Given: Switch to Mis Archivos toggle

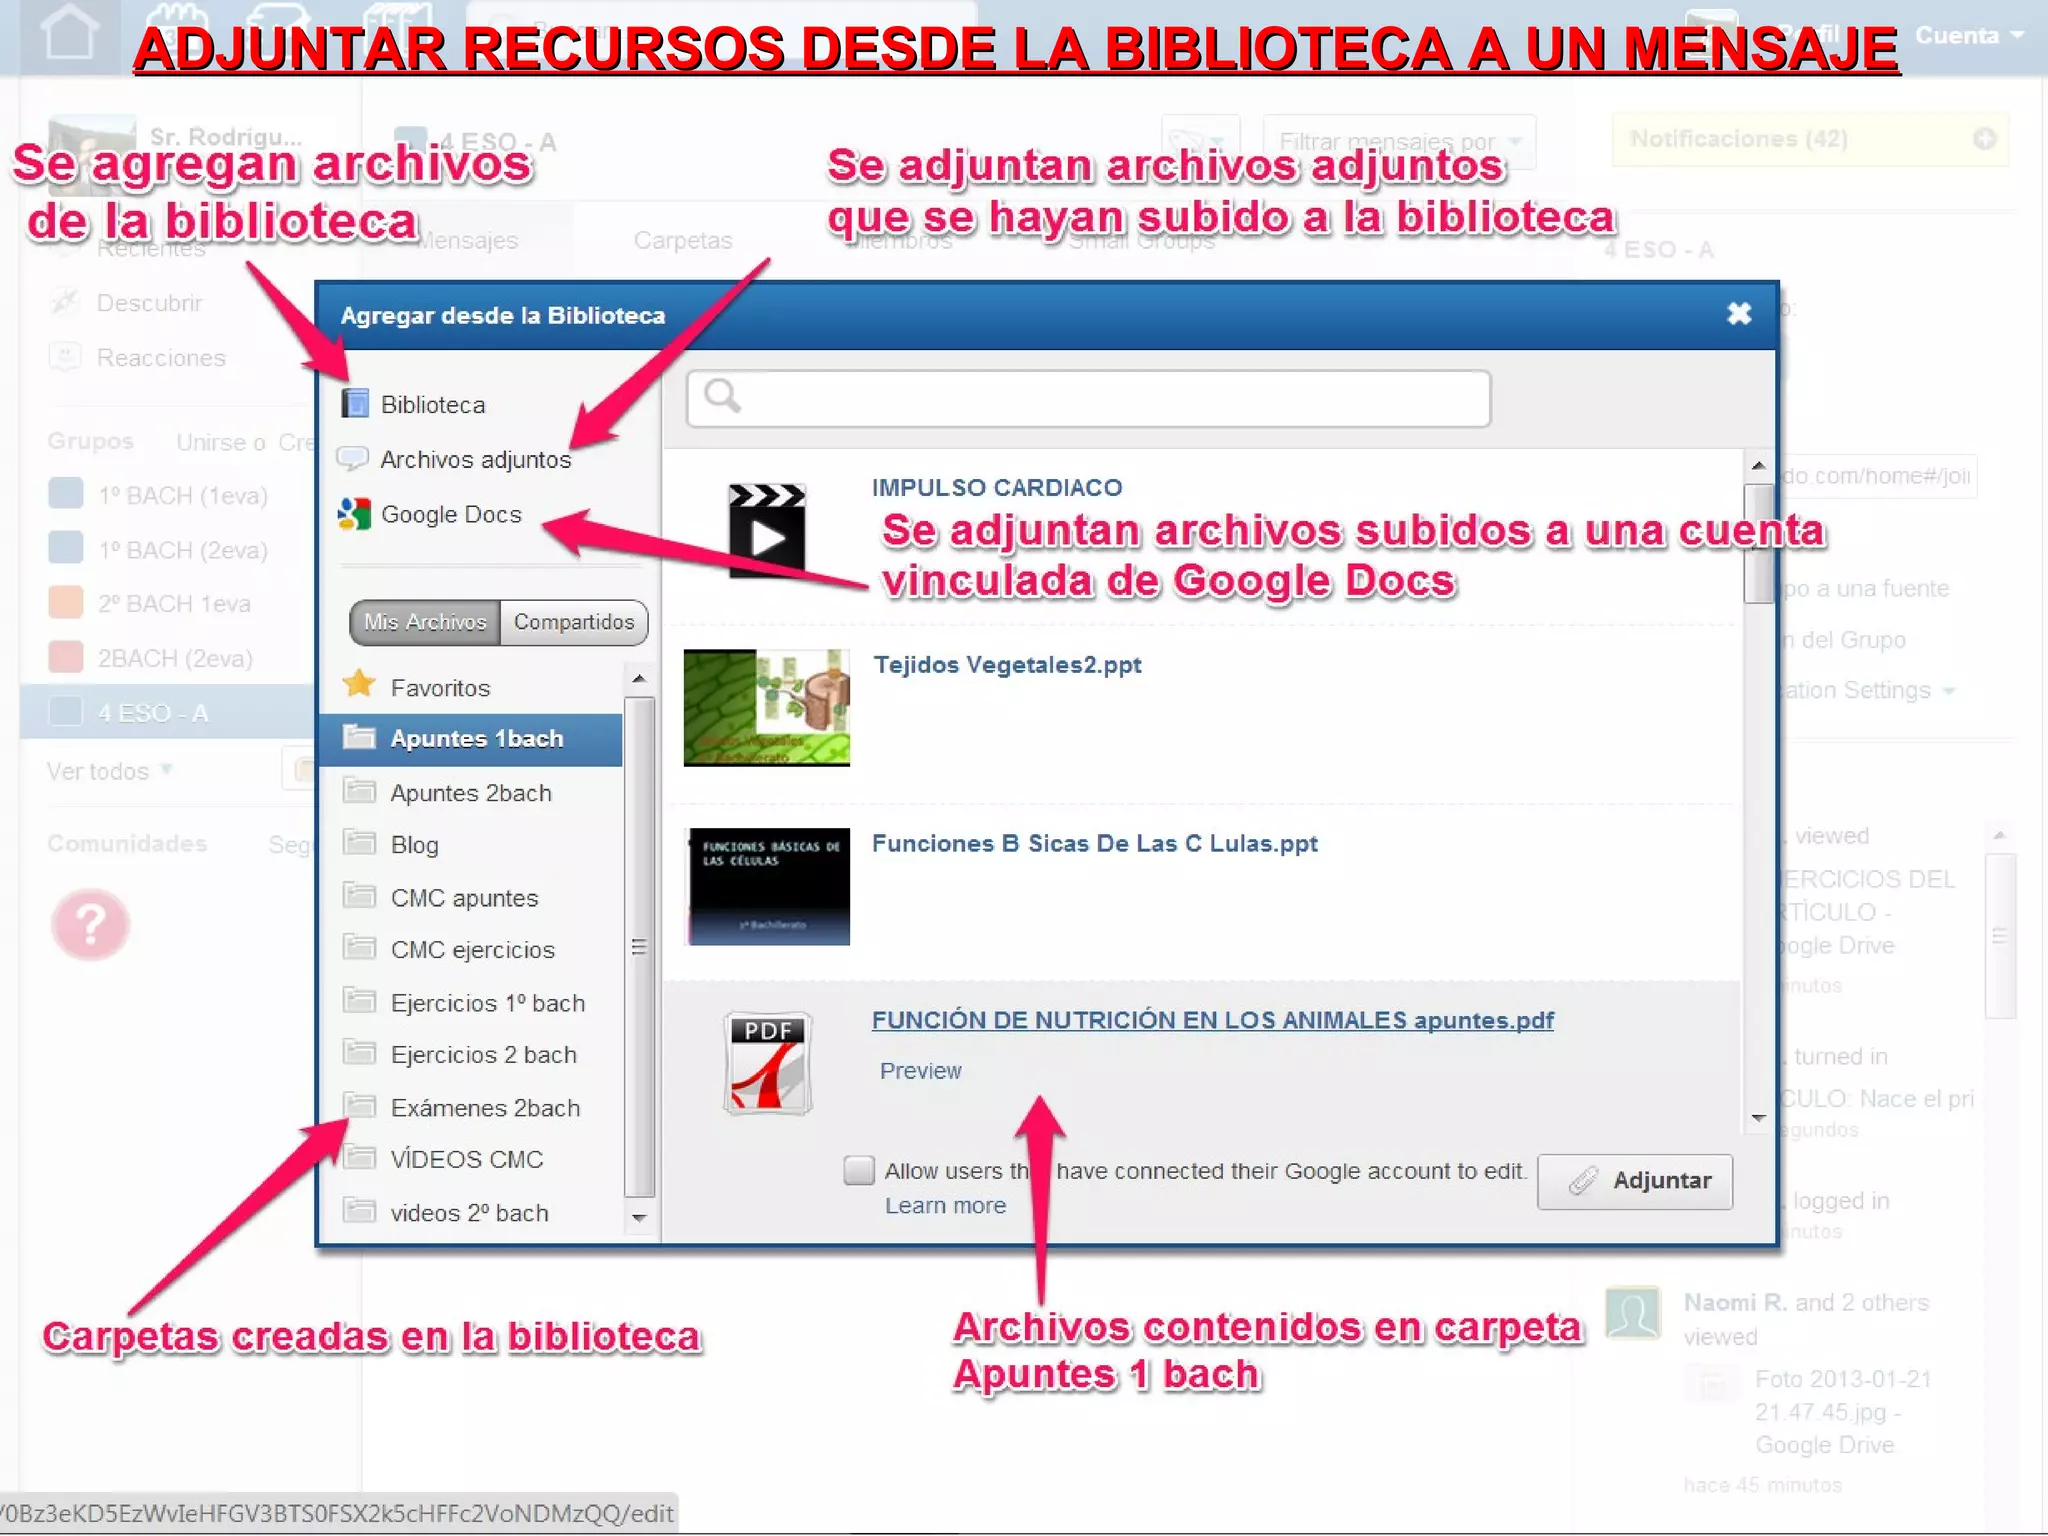Looking at the screenshot, I should [425, 622].
